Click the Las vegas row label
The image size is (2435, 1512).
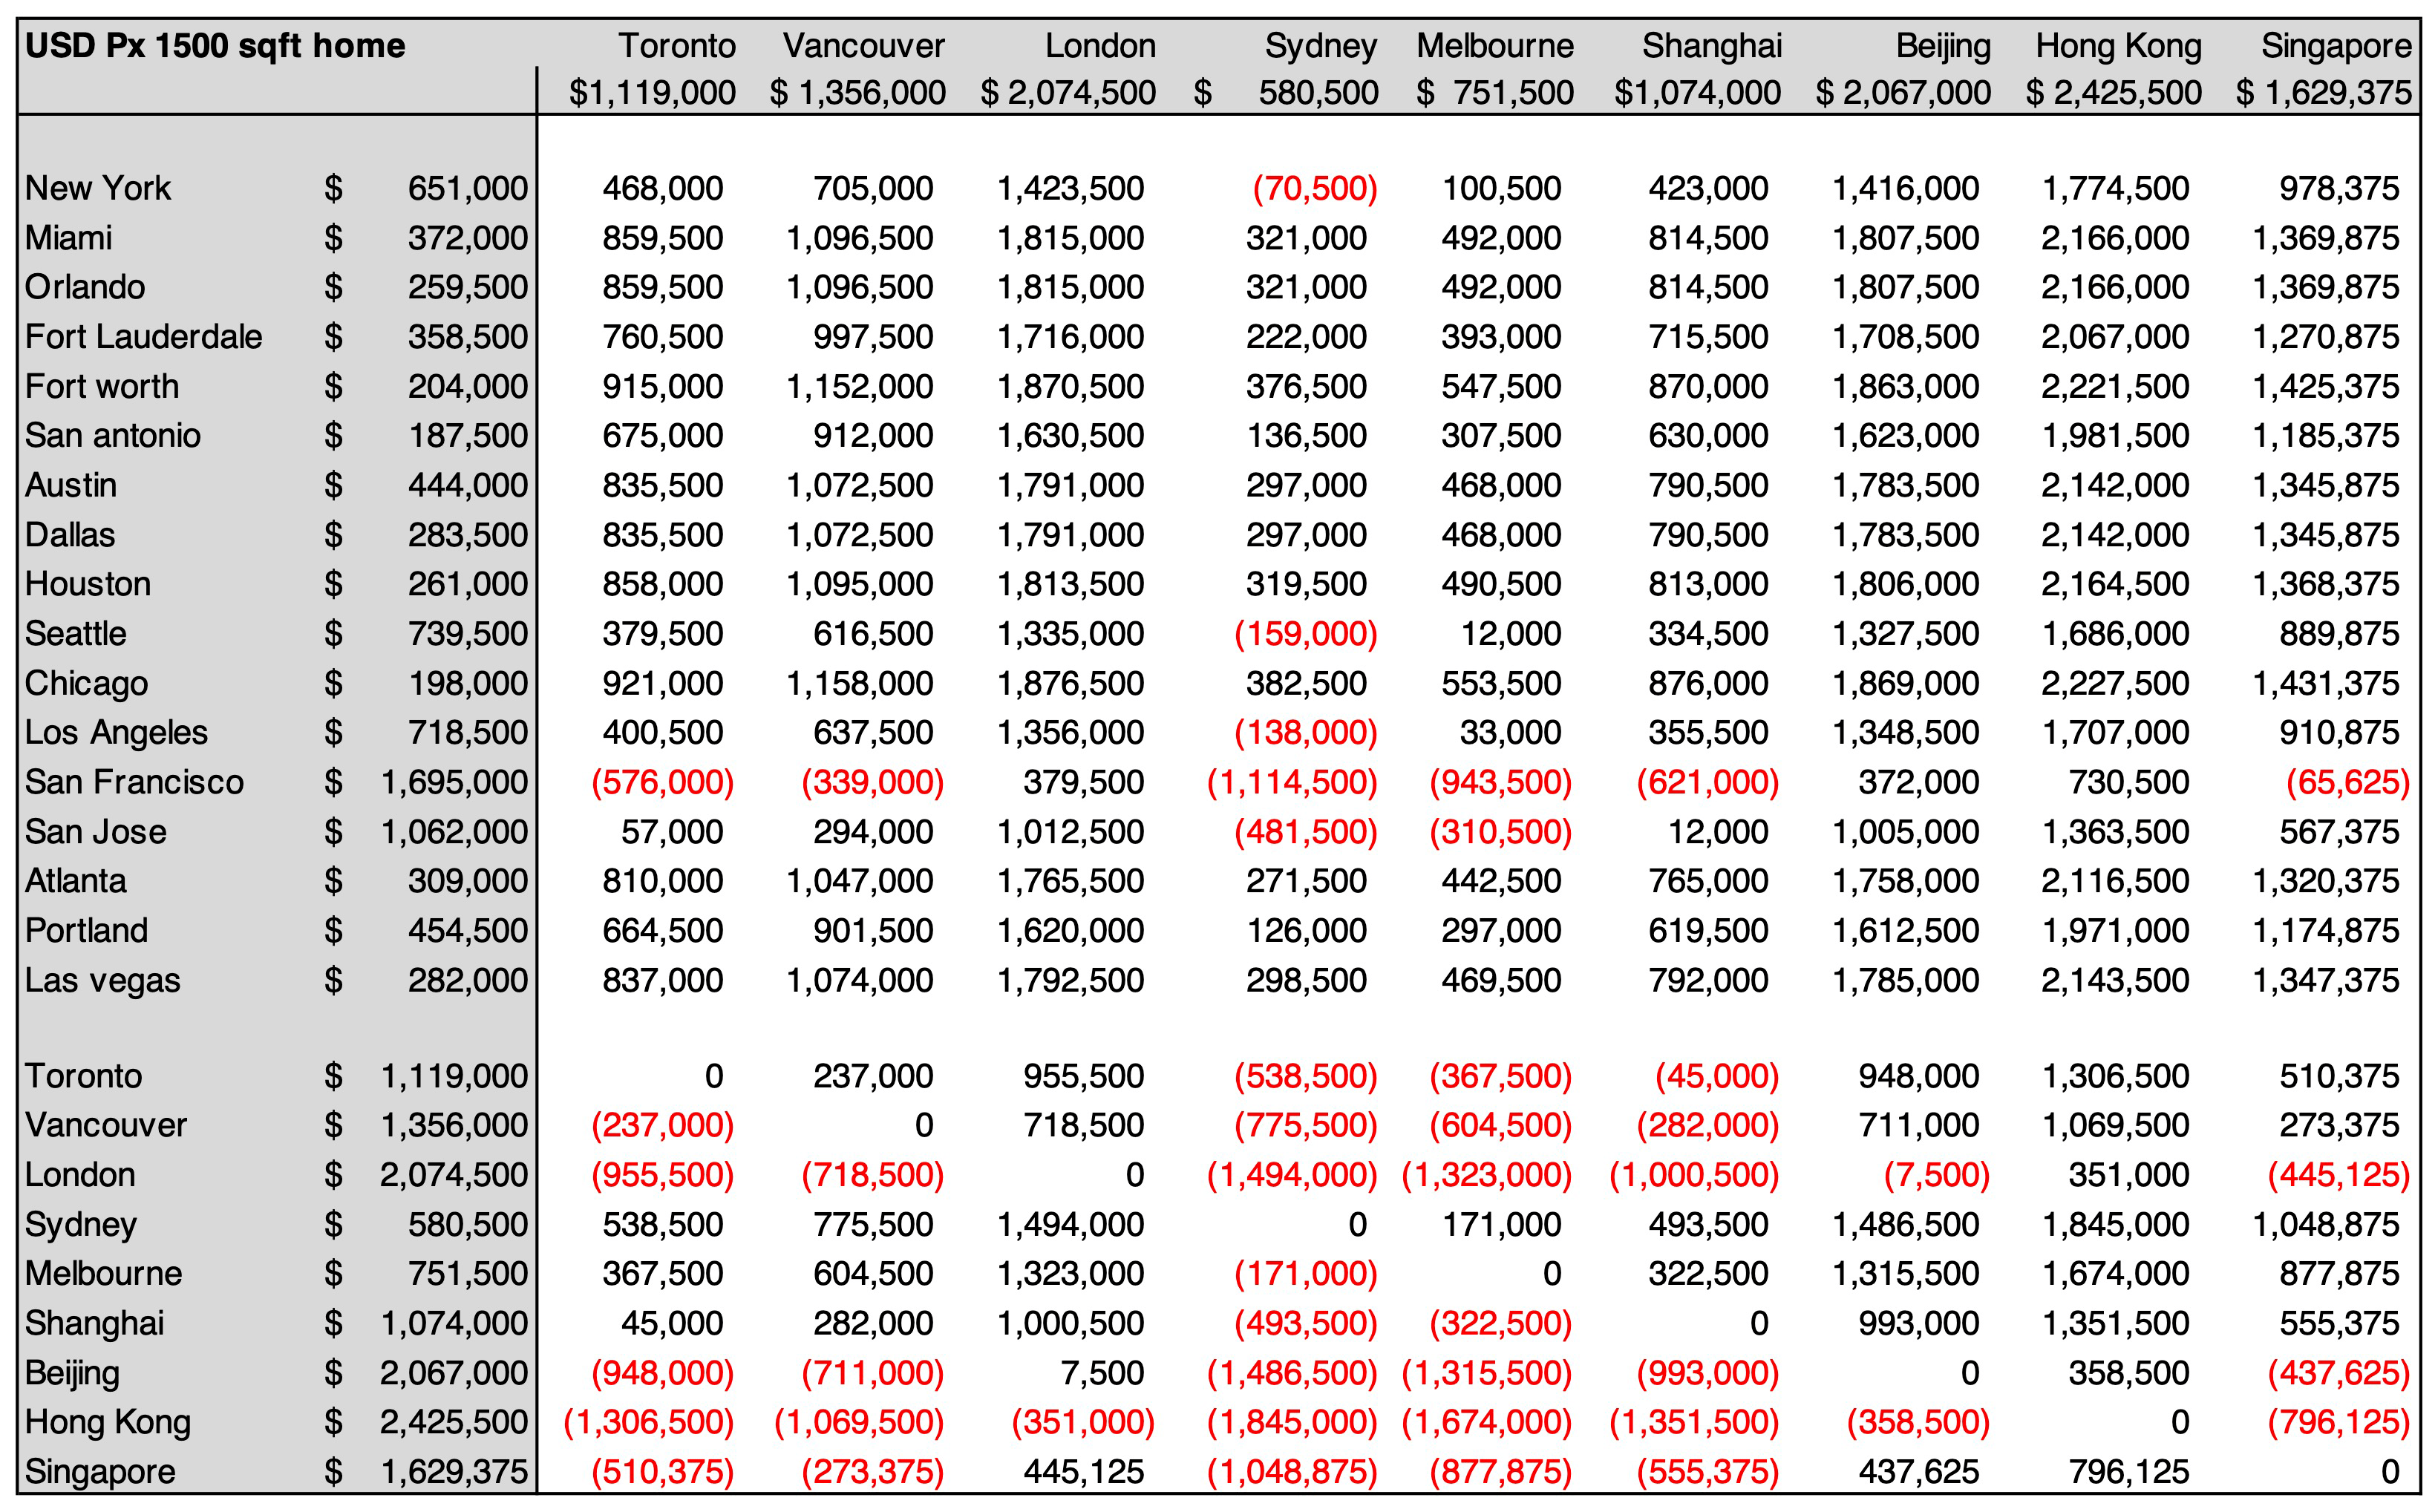tap(102, 981)
